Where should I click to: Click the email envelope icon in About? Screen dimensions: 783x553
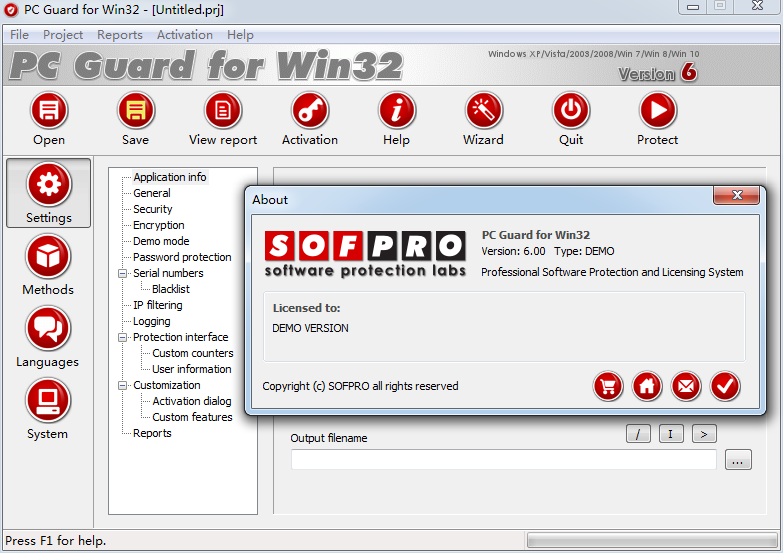pos(686,386)
